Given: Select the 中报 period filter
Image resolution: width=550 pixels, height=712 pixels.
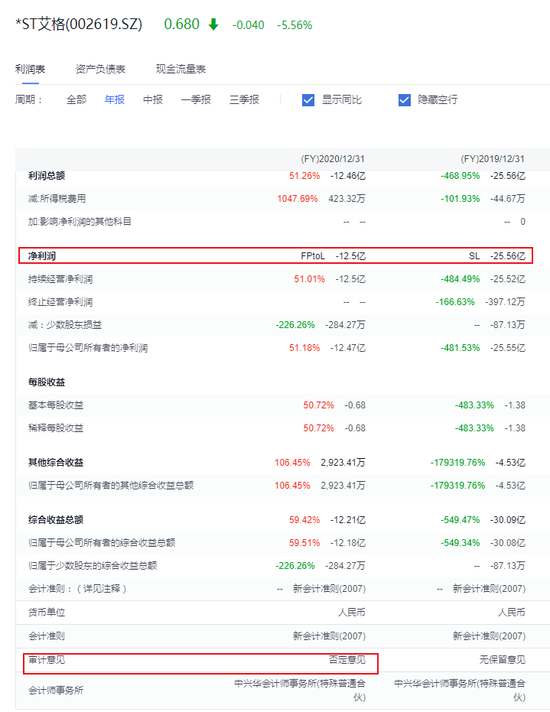Looking at the screenshot, I should pyautogui.click(x=153, y=99).
